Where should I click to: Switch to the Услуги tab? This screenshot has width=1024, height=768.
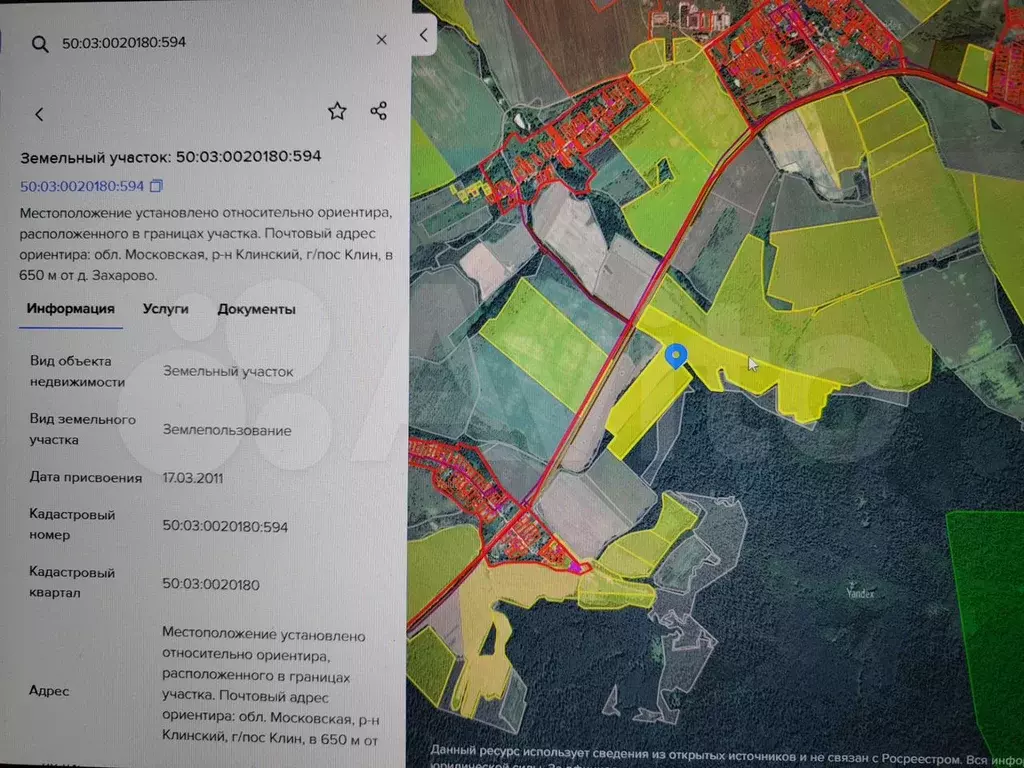(165, 310)
